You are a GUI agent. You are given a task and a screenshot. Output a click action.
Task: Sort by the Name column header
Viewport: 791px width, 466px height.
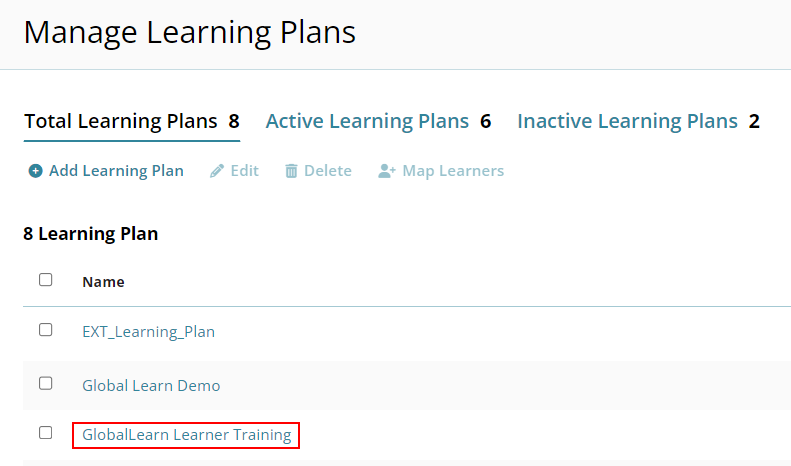click(103, 282)
